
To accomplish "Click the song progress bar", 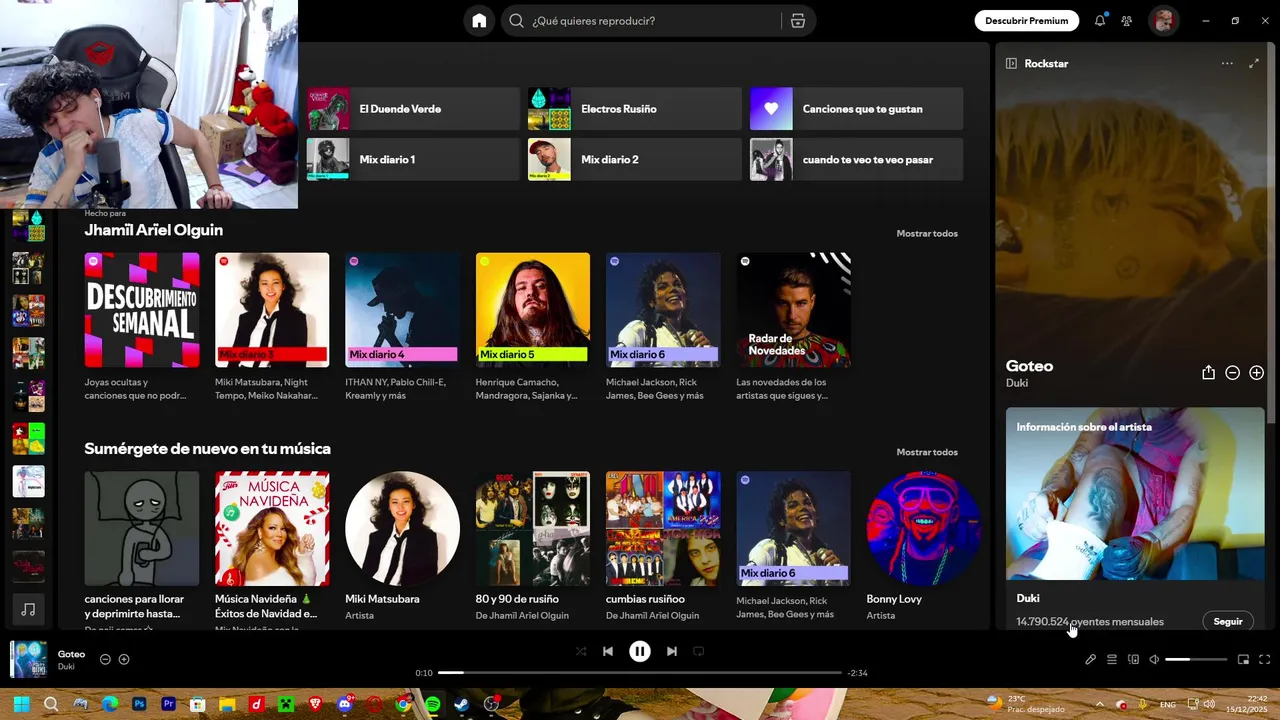I will (640, 673).
